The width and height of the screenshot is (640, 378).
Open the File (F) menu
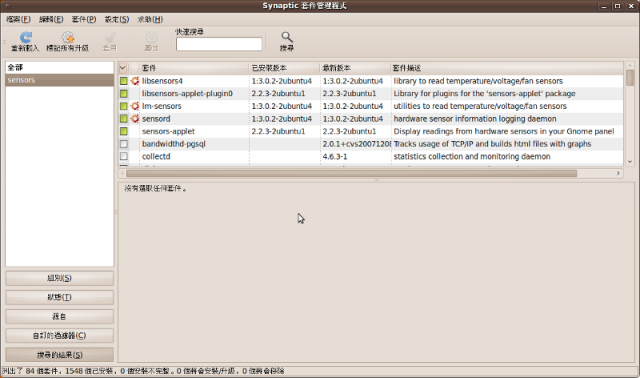click(x=18, y=19)
